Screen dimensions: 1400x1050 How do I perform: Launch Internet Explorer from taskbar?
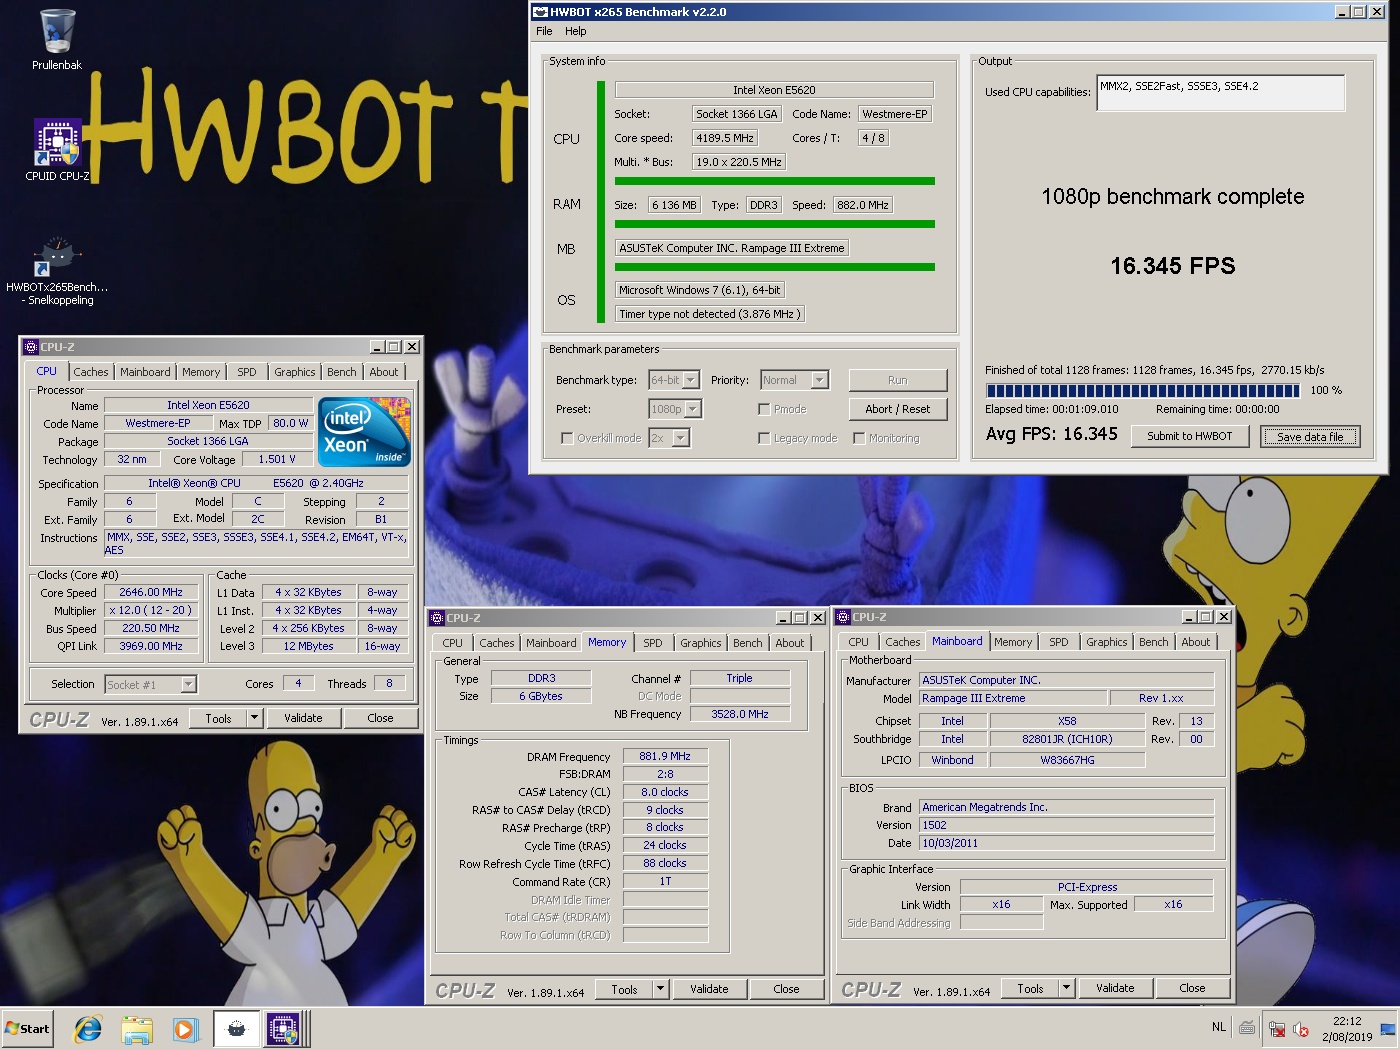pos(89,1028)
